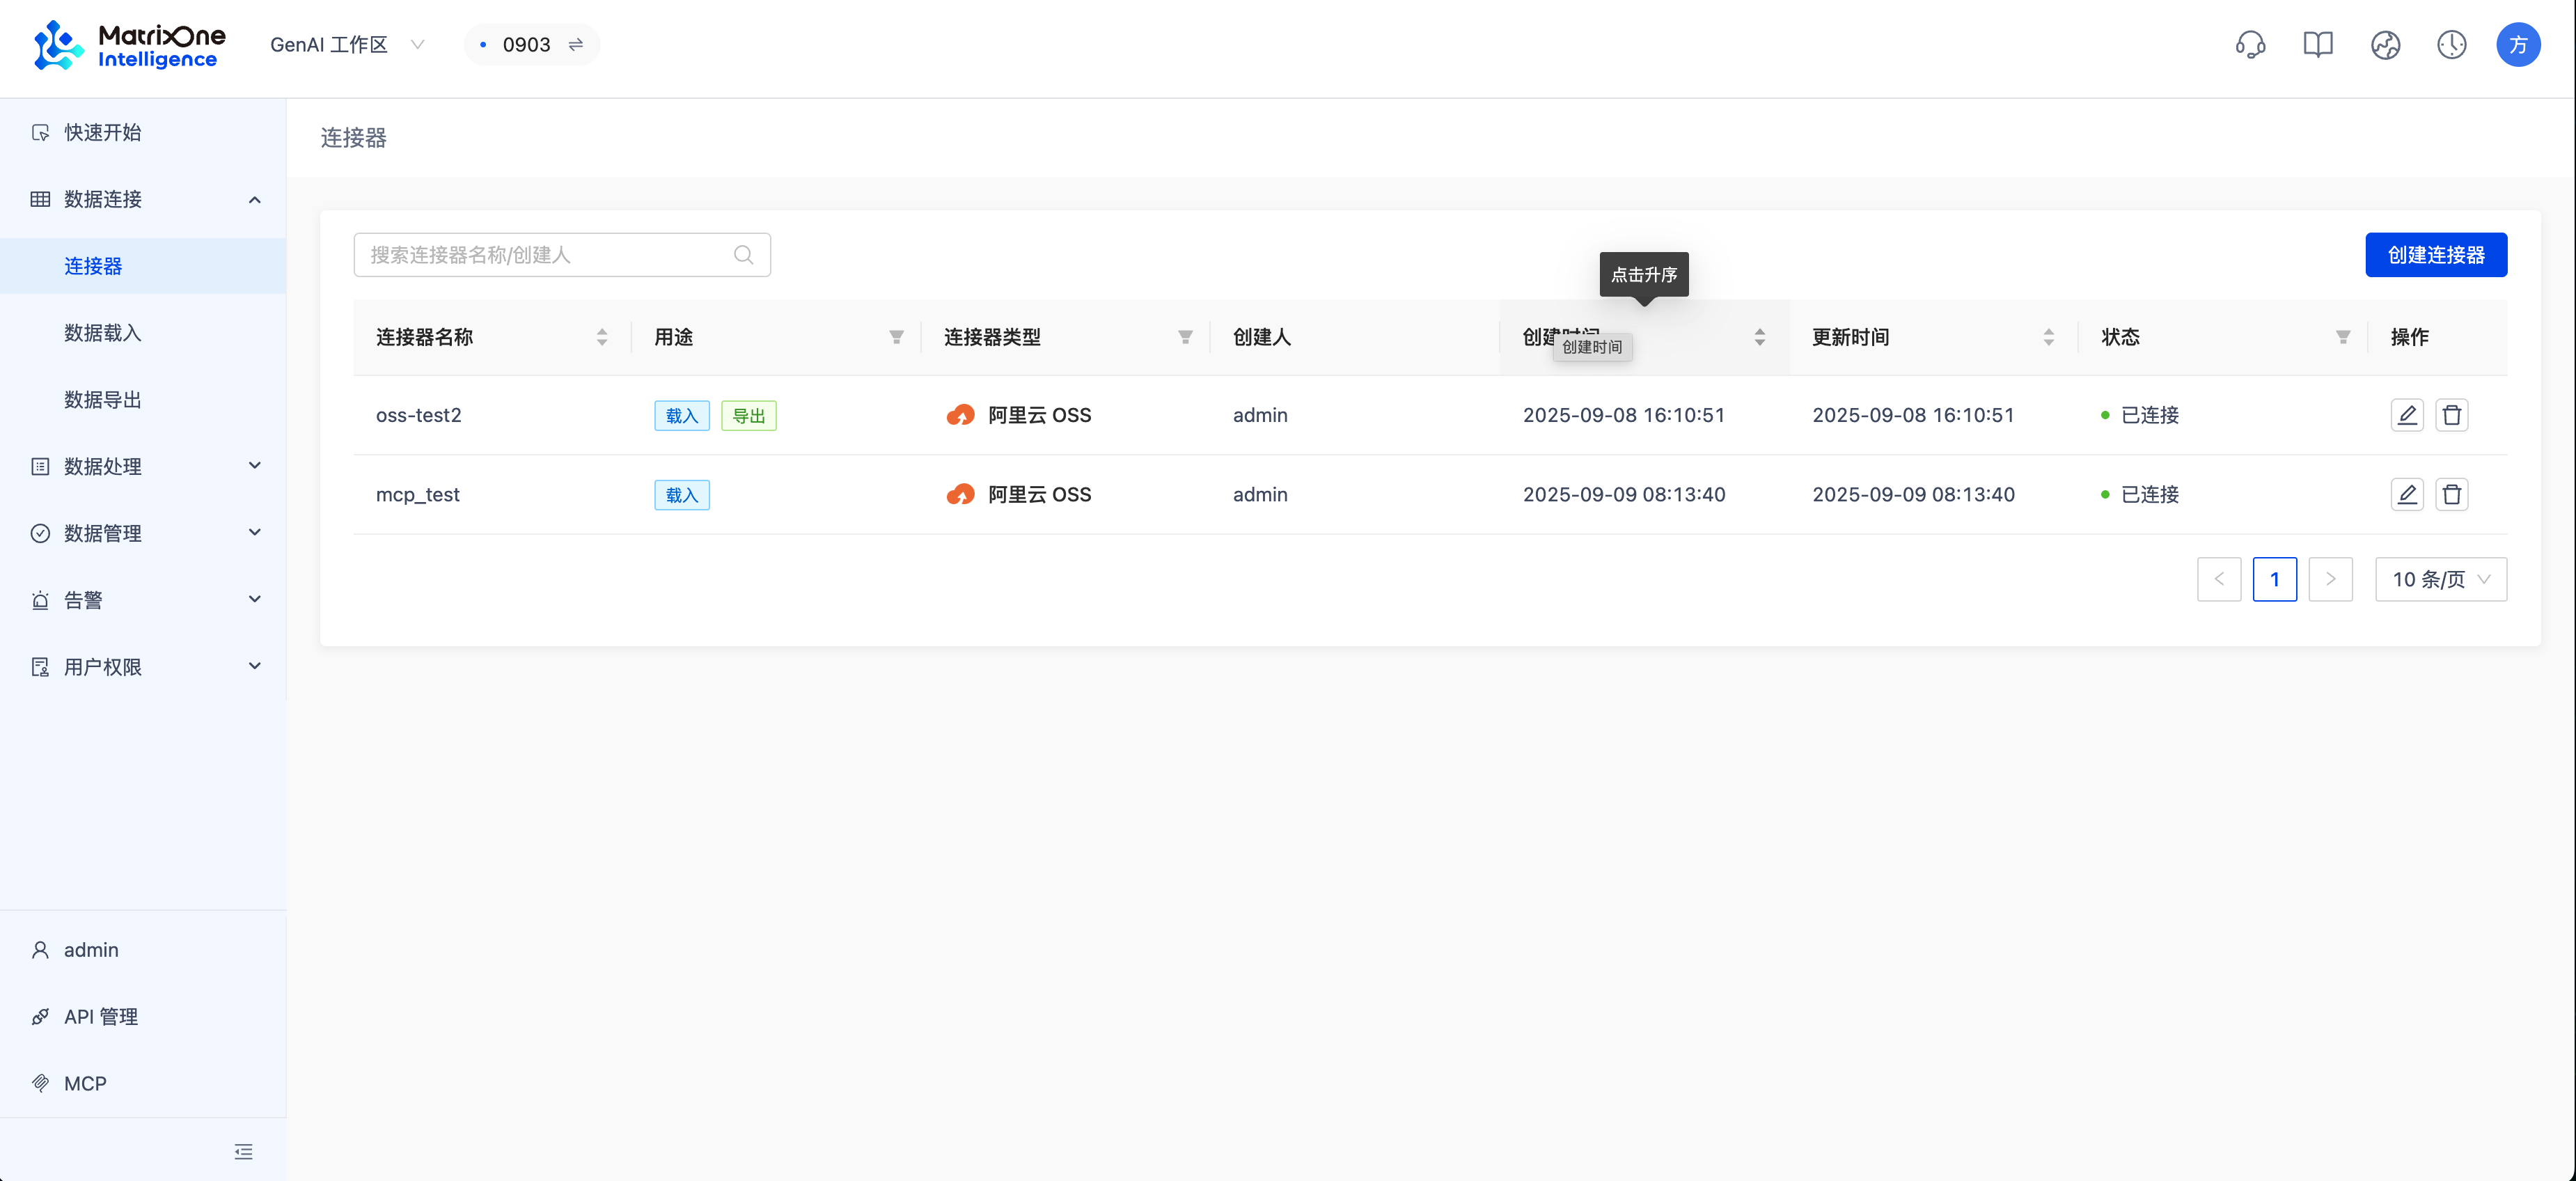Sort by 连接器名称 column
This screenshot has width=2576, height=1181.
click(601, 337)
